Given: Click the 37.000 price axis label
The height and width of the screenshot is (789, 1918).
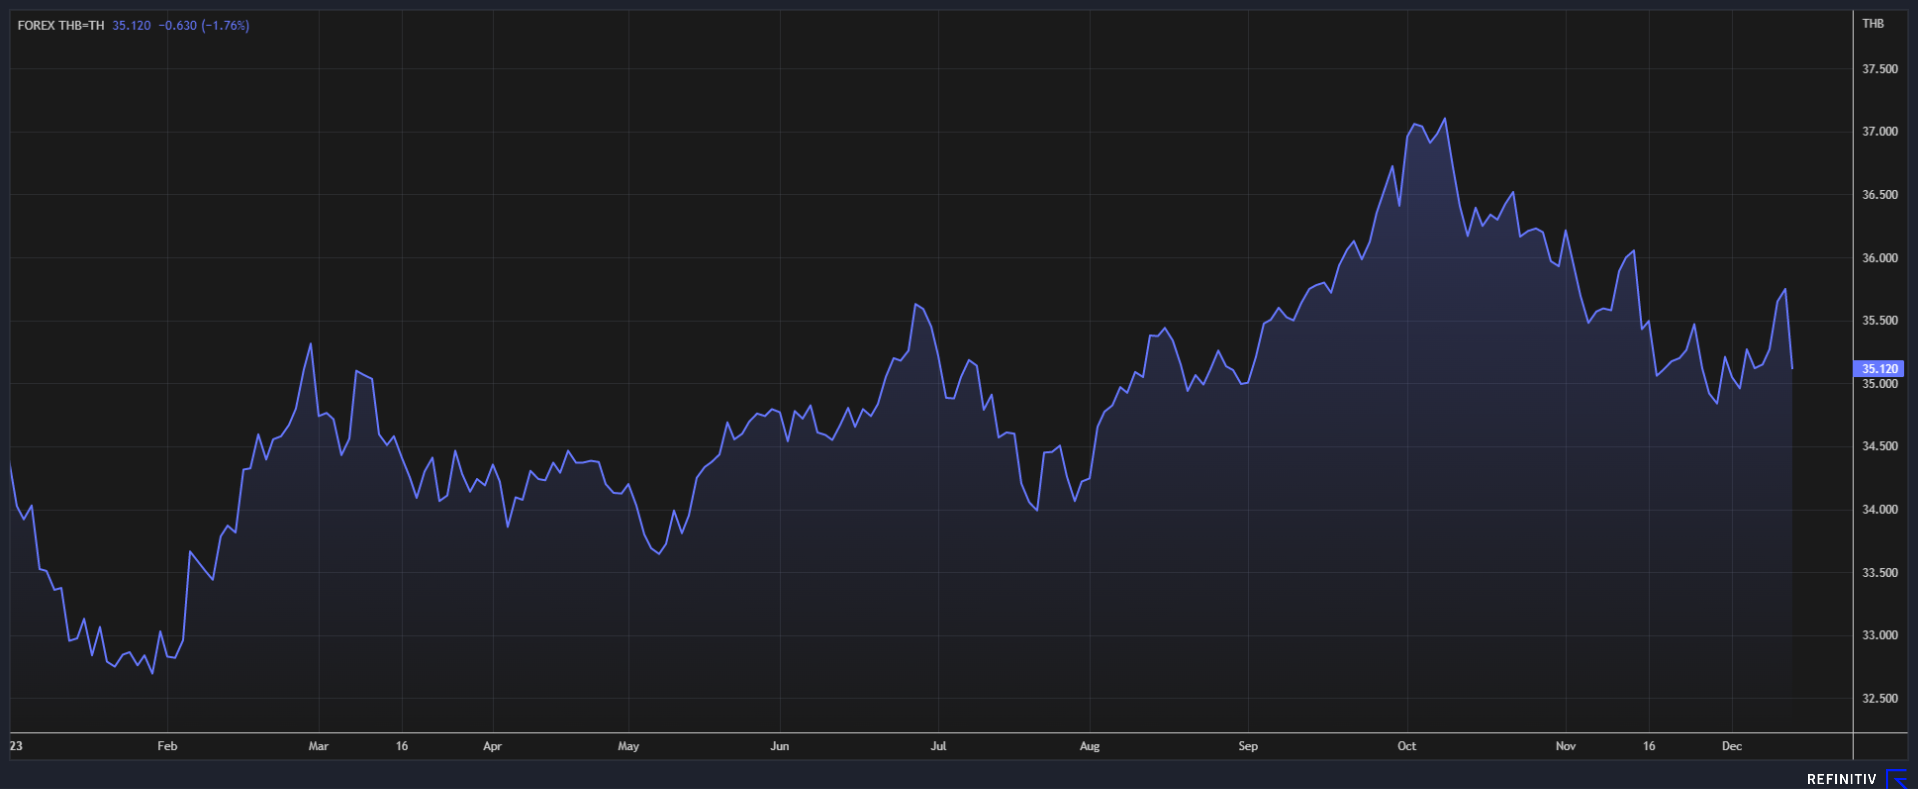Looking at the screenshot, I should coord(1880,132).
